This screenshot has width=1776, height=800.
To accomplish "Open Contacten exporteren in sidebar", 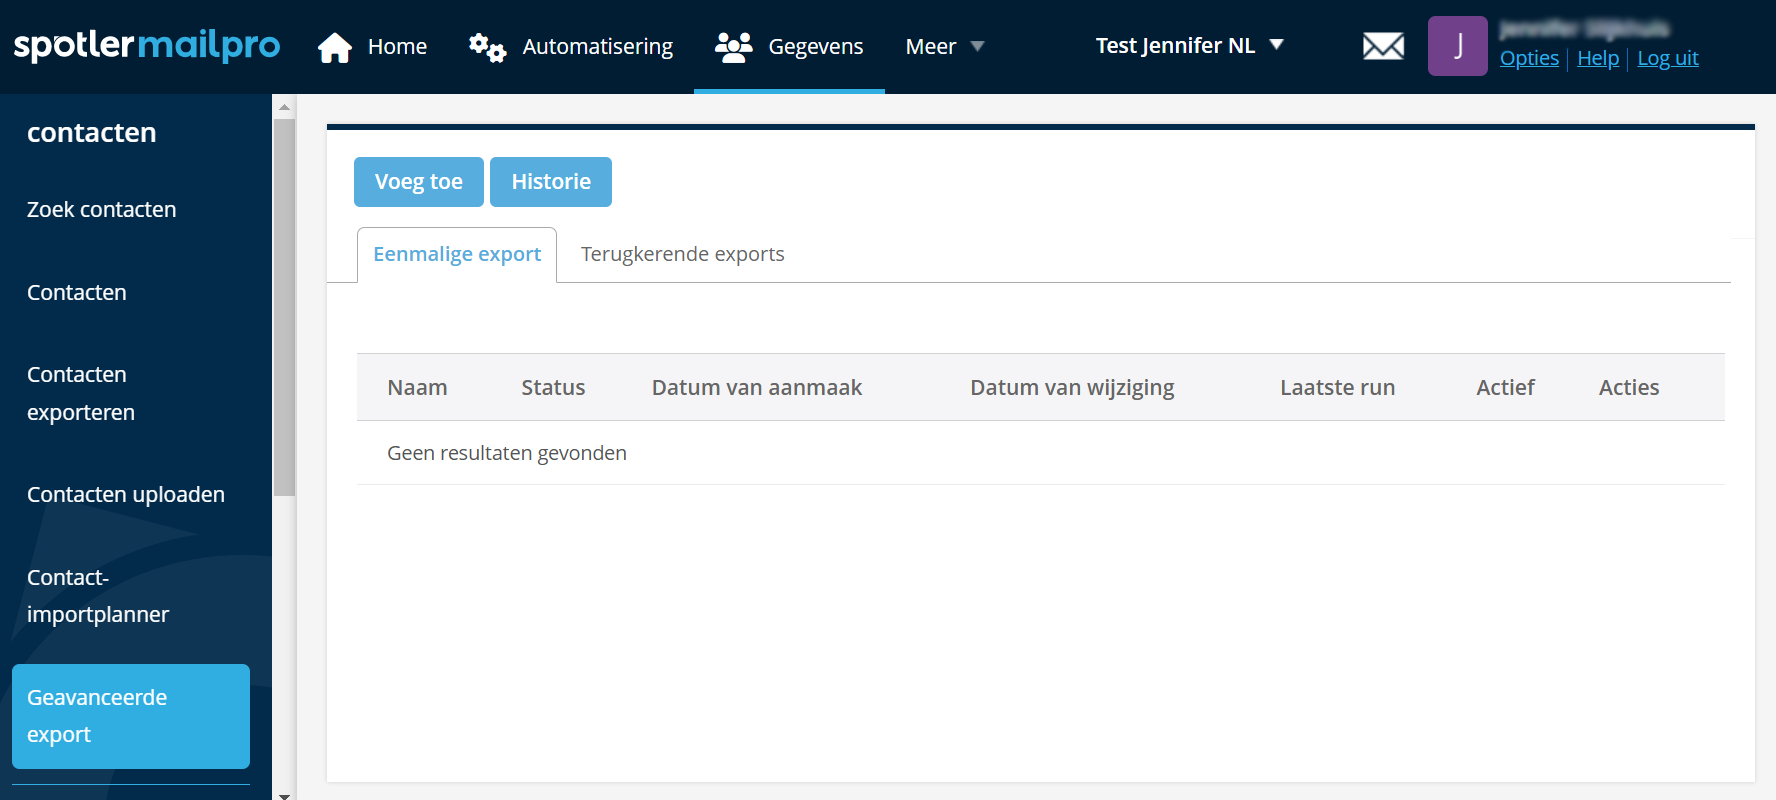I will 81,393.
